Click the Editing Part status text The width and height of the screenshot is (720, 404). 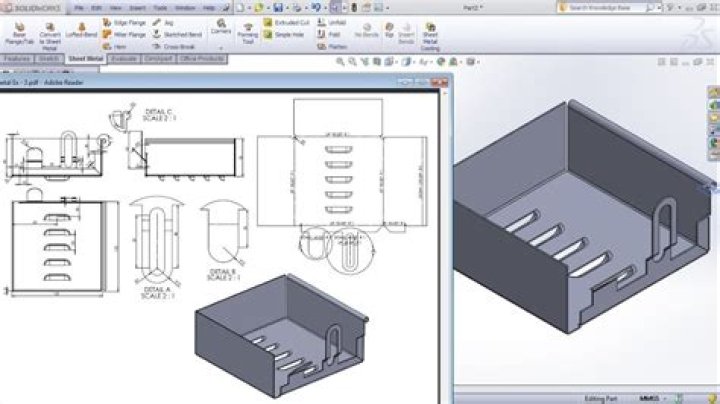point(600,399)
